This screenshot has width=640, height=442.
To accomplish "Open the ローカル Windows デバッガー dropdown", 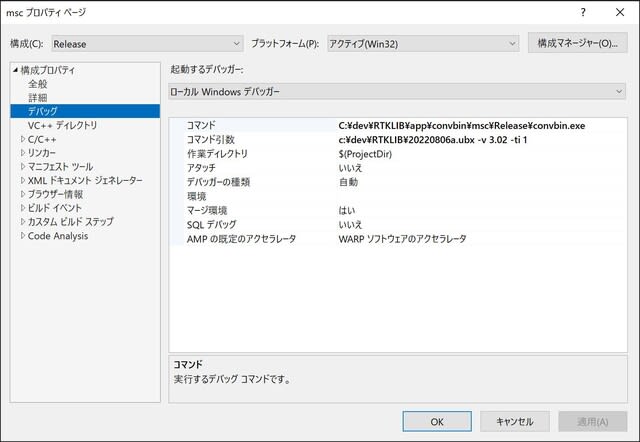I will (x=397, y=91).
